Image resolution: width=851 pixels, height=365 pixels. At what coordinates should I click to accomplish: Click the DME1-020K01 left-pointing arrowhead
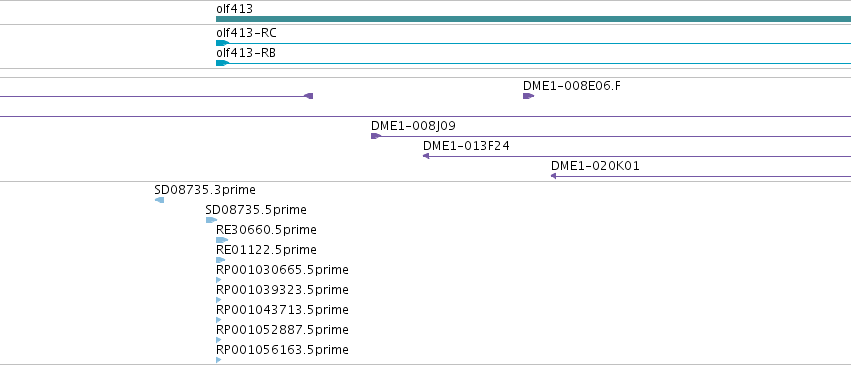tap(554, 176)
